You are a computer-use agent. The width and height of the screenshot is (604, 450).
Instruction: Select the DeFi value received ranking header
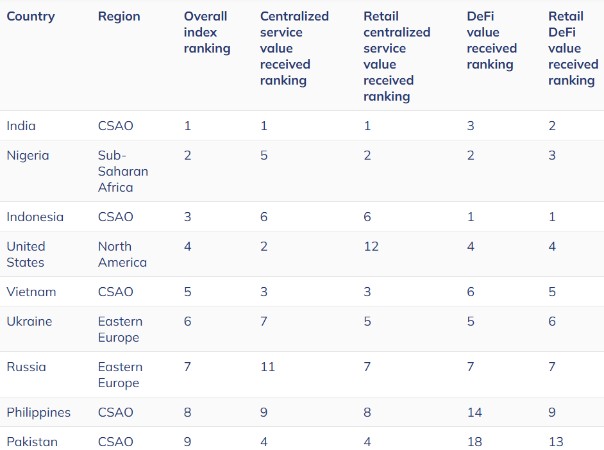492,41
